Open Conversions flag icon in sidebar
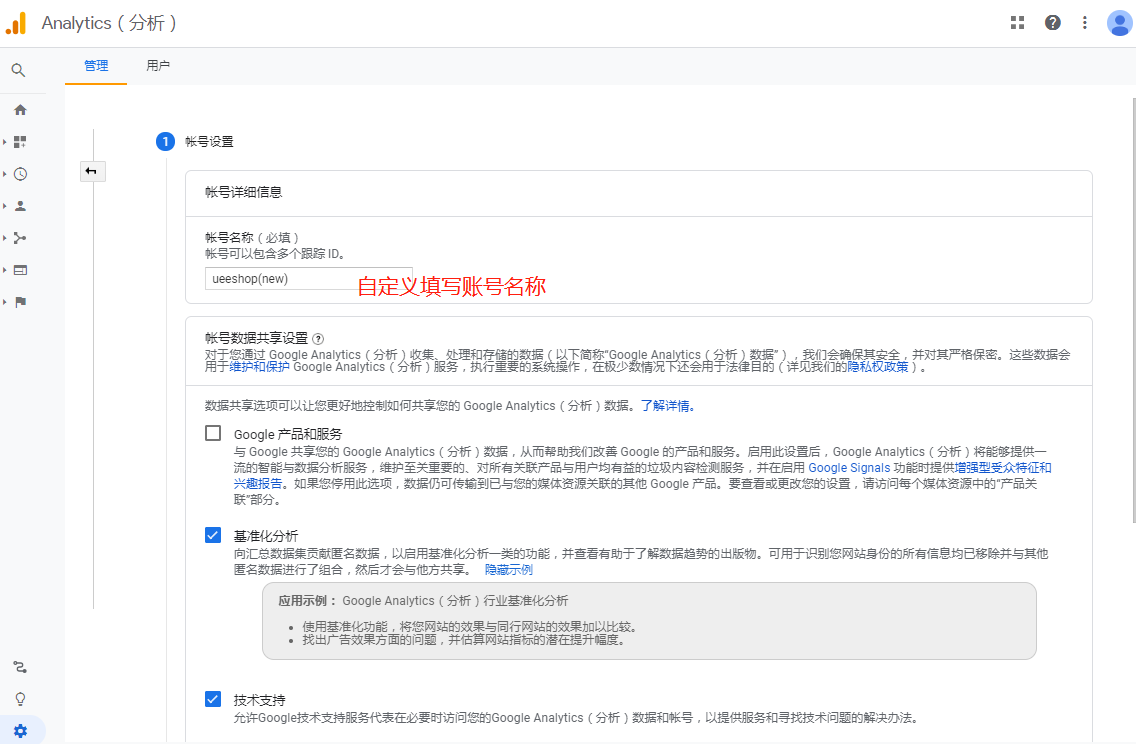Viewport: 1136px width, 744px height. coord(20,301)
